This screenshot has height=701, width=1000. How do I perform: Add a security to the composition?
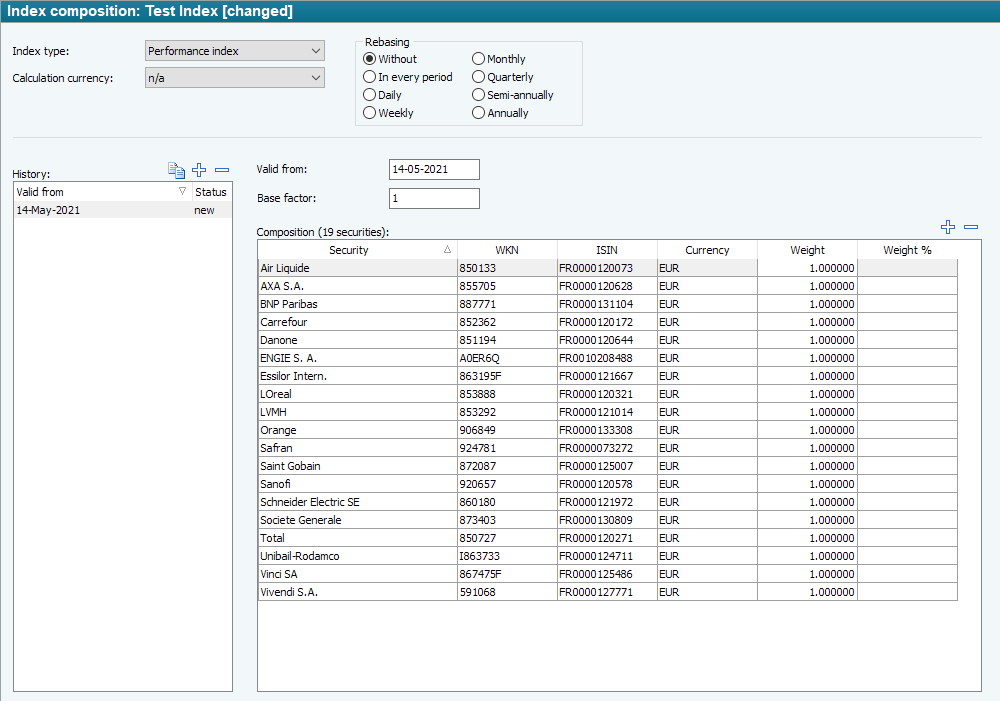click(x=948, y=228)
